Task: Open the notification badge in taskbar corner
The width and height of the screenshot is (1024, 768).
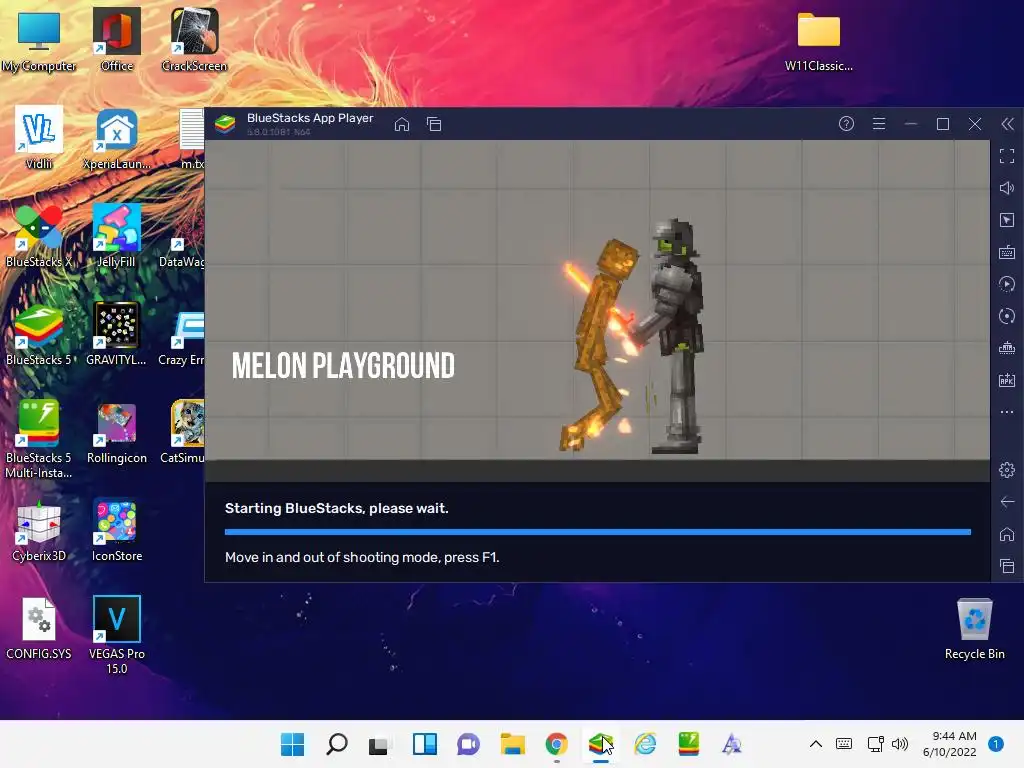Action: point(995,743)
